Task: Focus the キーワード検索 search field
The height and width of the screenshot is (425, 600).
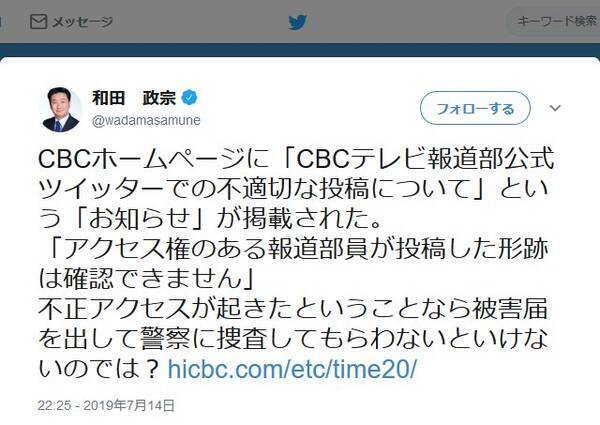Action: (x=554, y=21)
